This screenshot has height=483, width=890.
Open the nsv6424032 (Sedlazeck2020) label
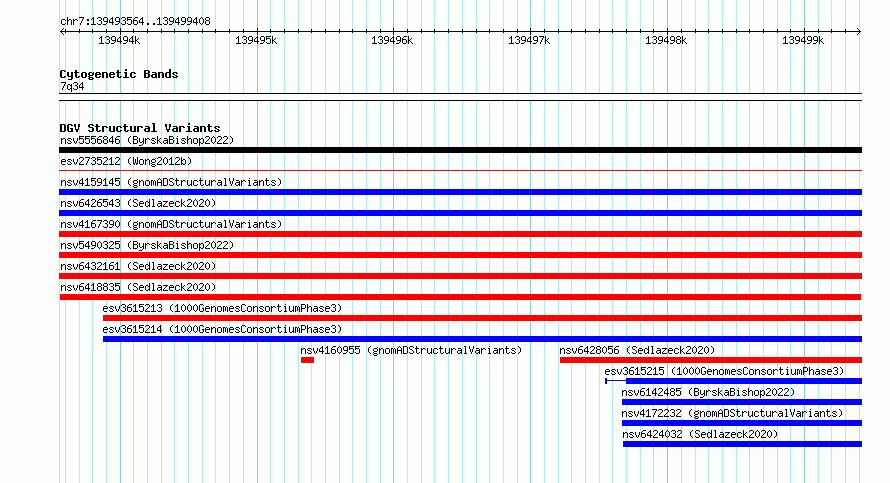(700, 434)
